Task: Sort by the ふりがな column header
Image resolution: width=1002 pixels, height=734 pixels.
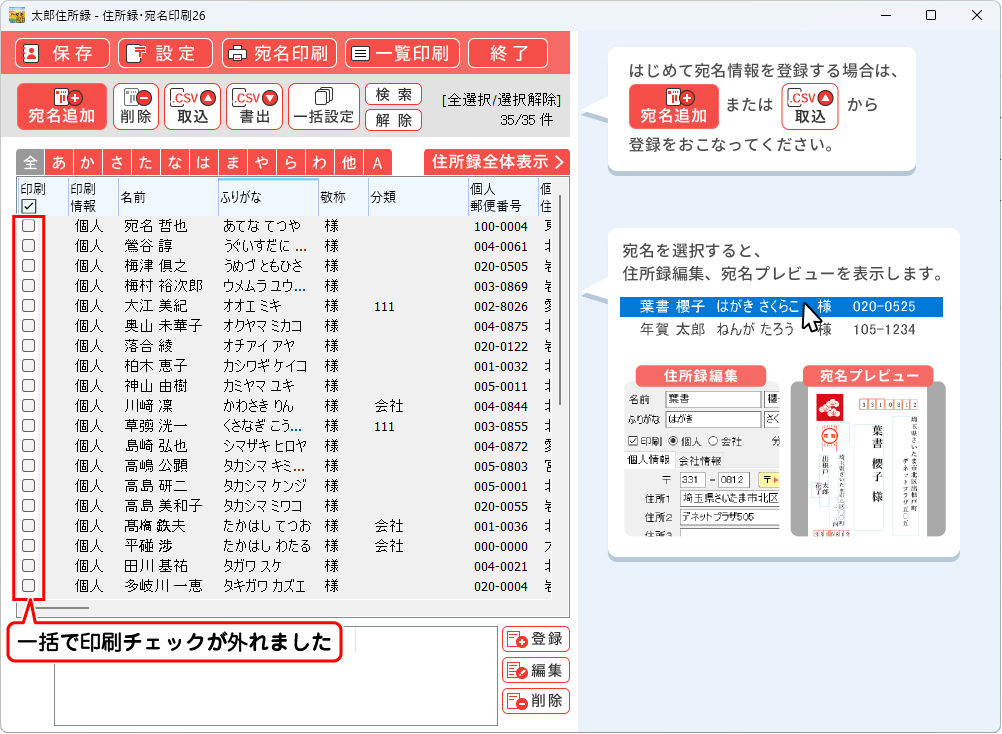Action: [267, 197]
